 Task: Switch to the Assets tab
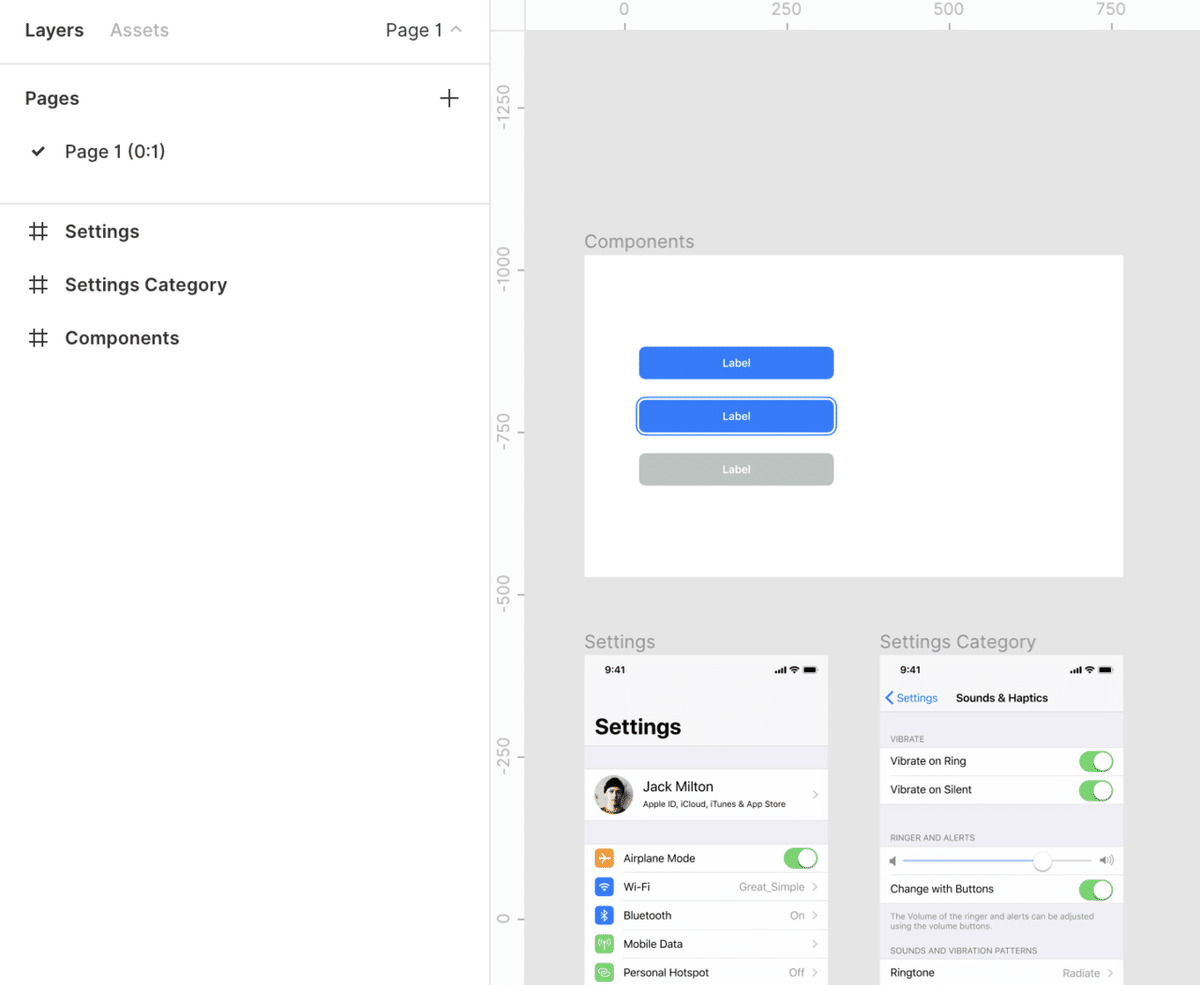[139, 30]
